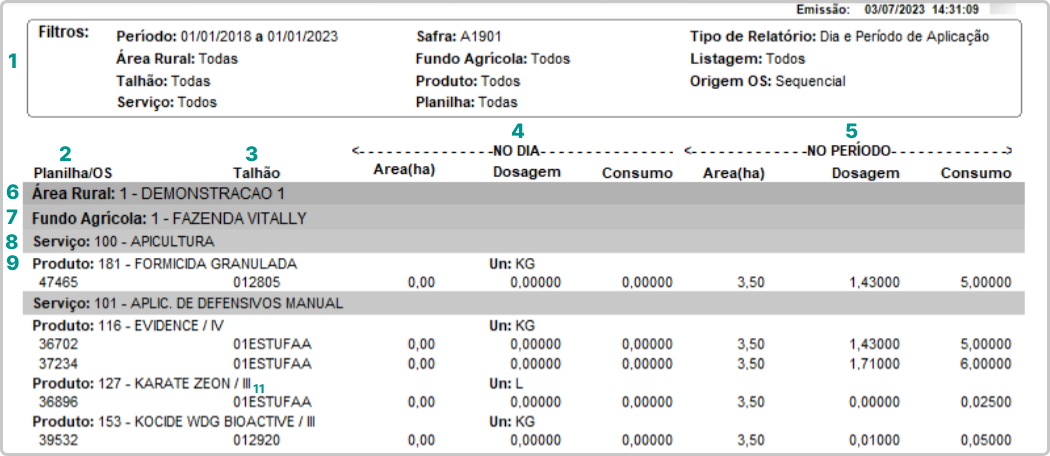Click the NO DIA column group heading

coord(514,151)
